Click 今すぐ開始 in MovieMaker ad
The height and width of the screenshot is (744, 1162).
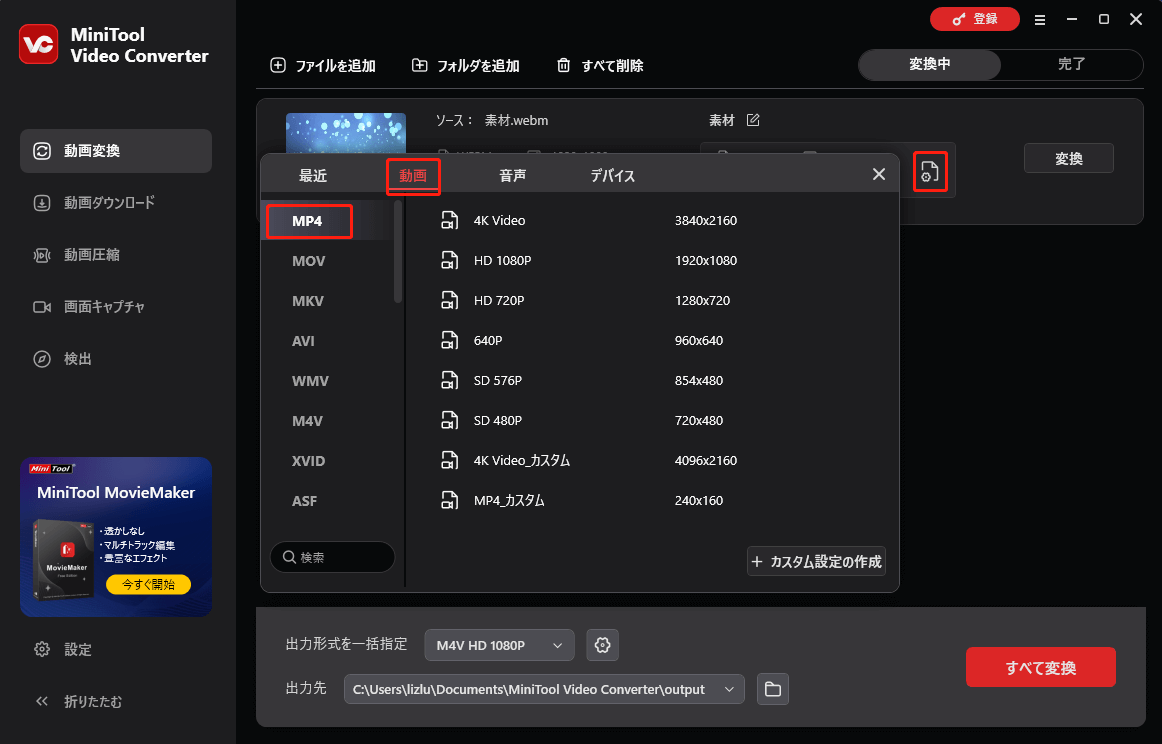tap(148, 585)
